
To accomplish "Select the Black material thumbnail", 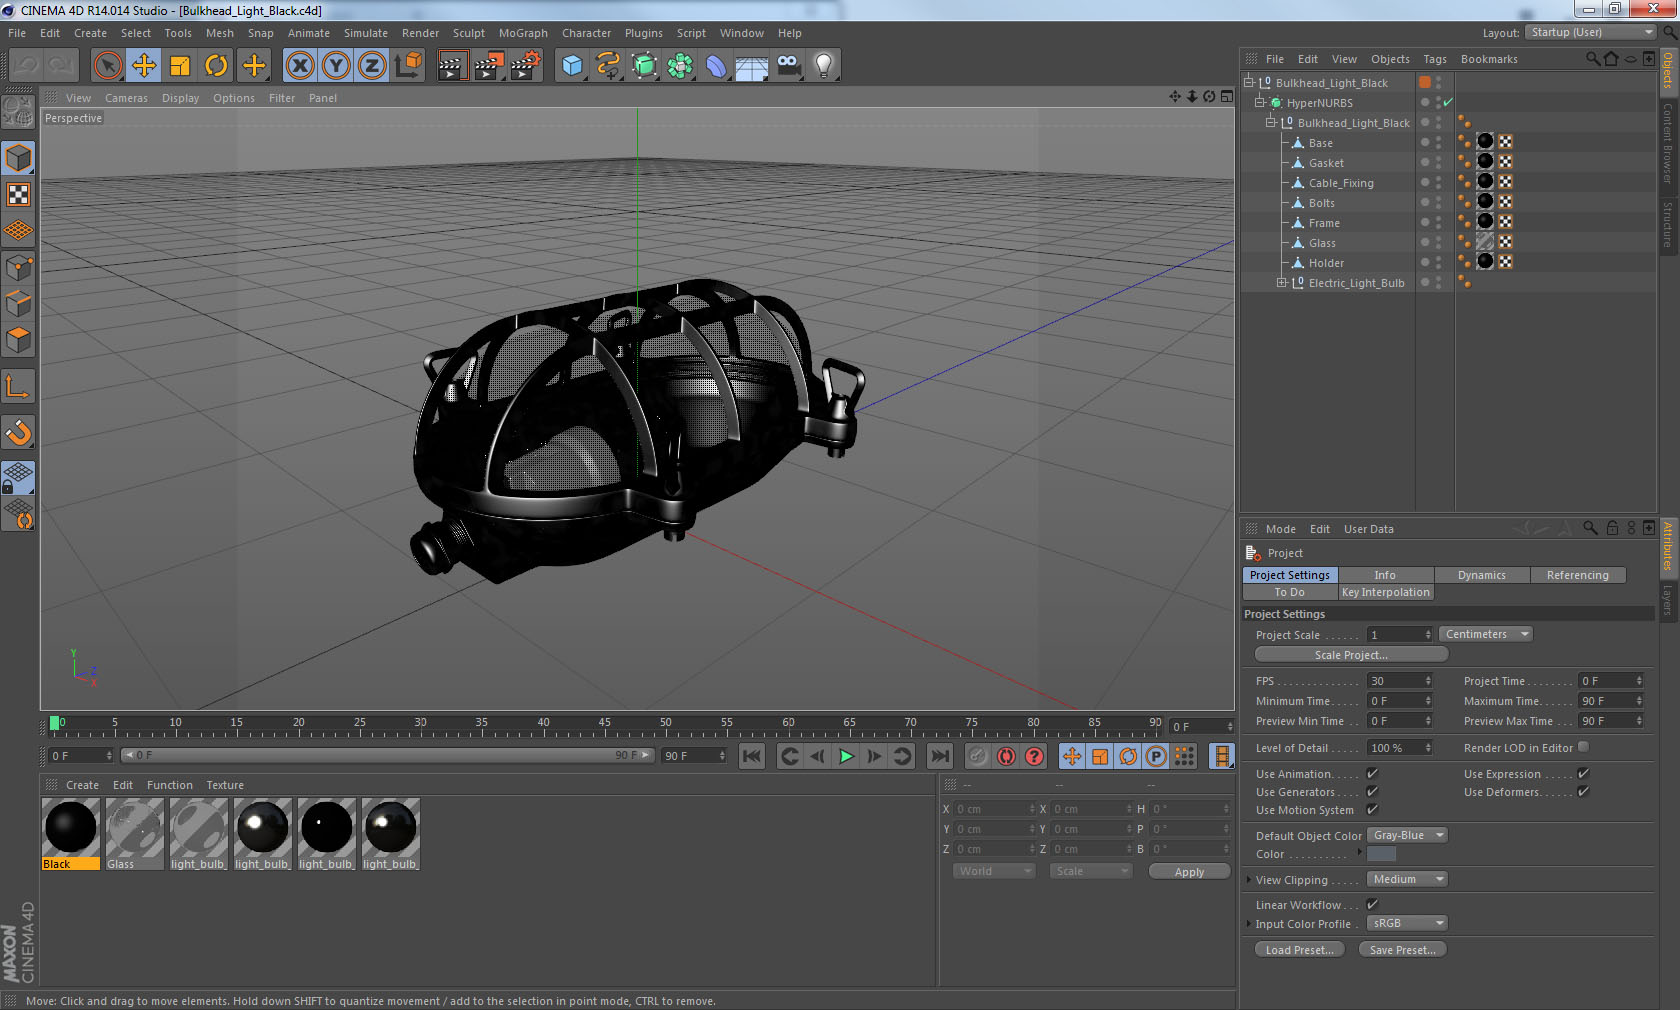I will coord(71,827).
